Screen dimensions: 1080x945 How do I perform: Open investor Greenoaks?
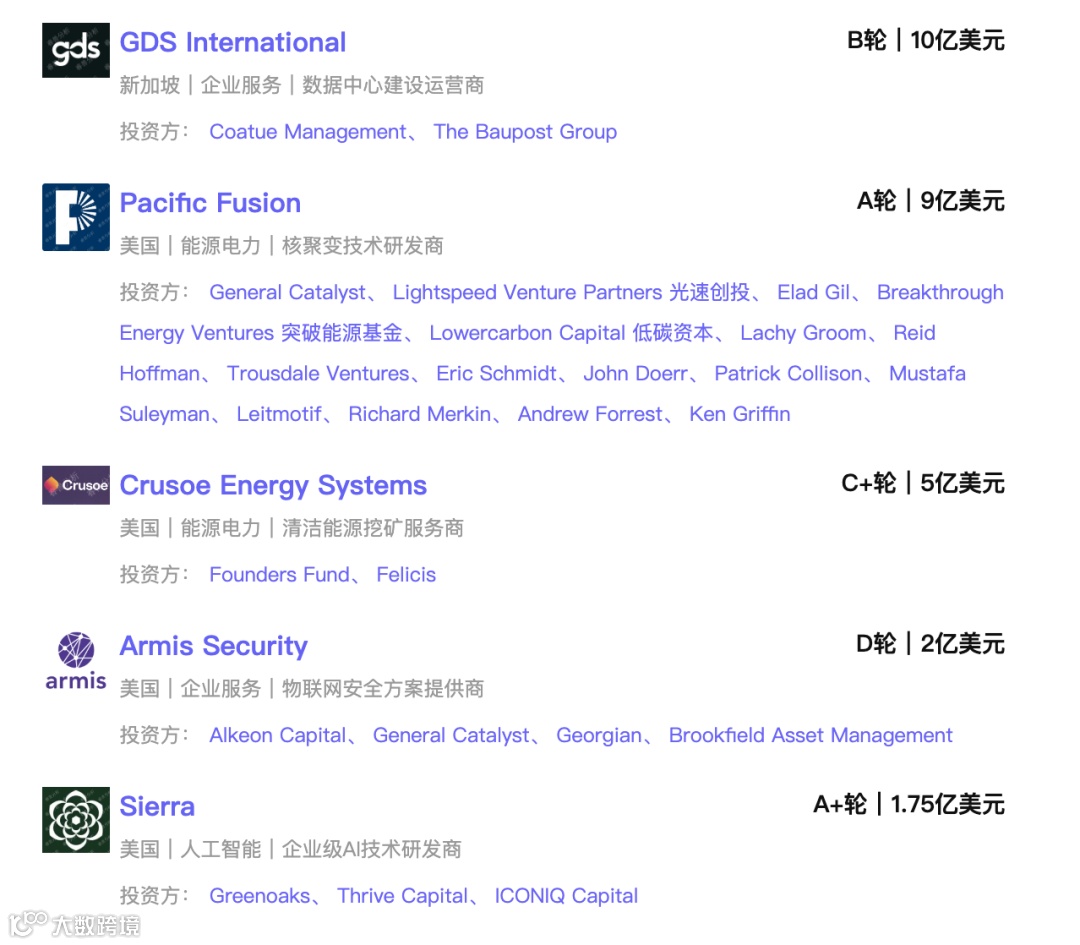pyautogui.click(x=260, y=895)
